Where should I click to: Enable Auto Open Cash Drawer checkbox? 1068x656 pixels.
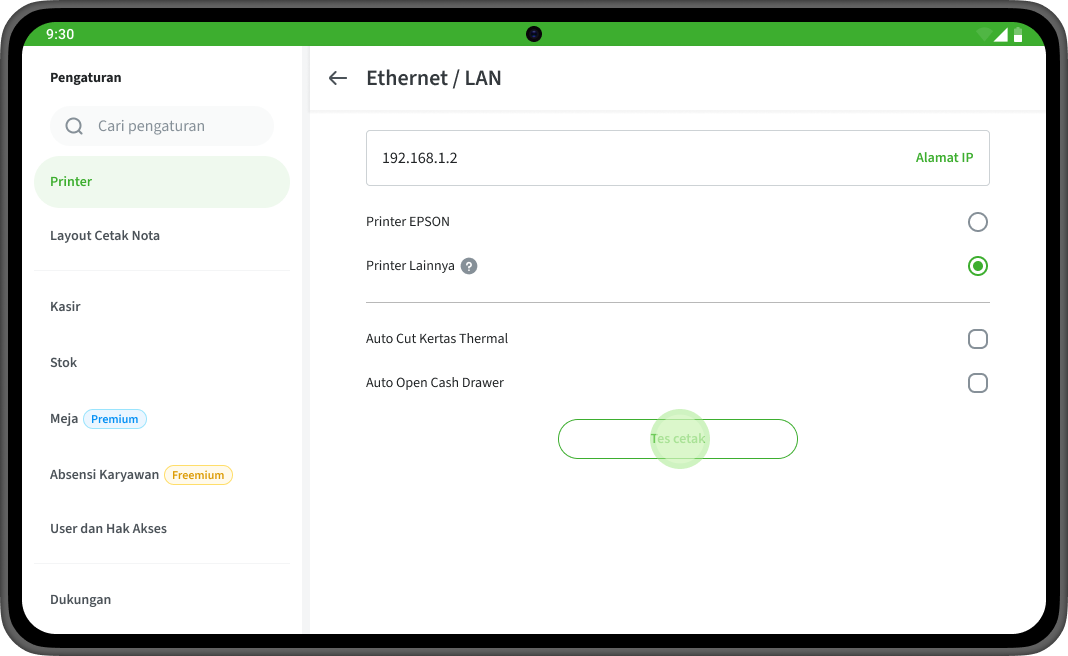pyautogui.click(x=977, y=383)
